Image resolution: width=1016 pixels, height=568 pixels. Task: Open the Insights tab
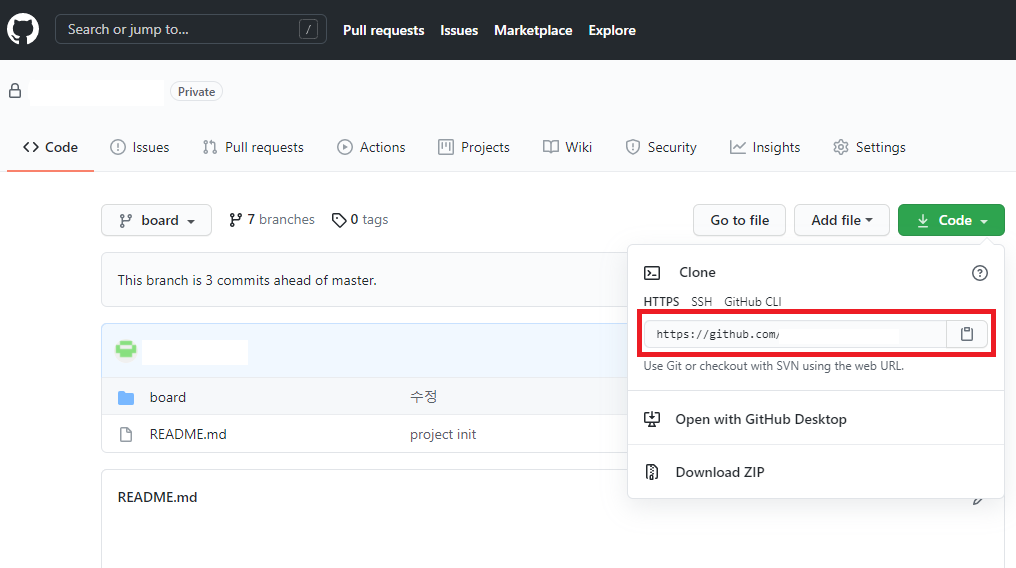pyautogui.click(x=765, y=147)
